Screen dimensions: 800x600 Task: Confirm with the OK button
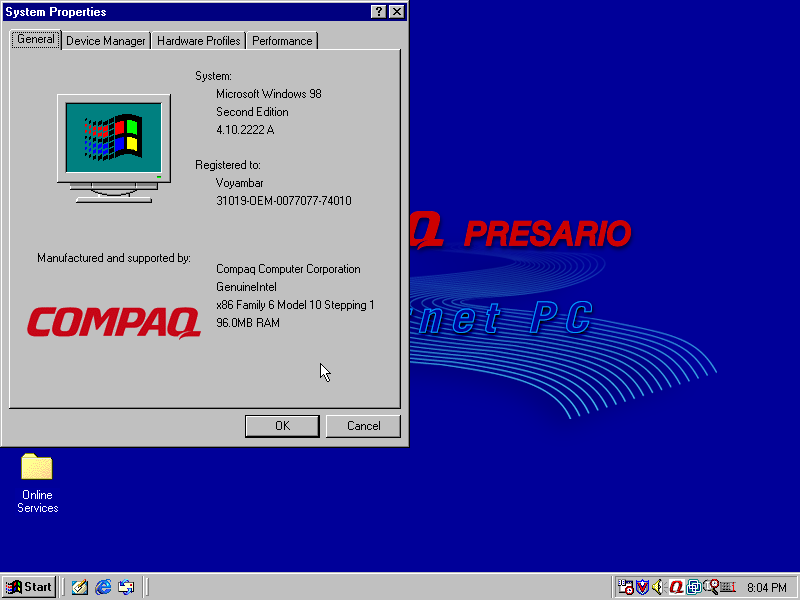coord(282,426)
